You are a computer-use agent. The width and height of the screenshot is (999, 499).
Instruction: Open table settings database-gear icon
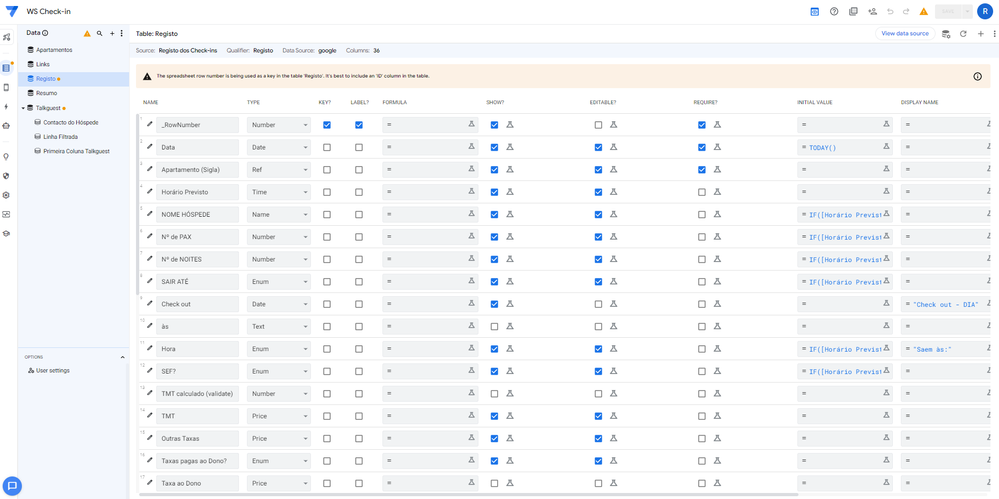click(x=946, y=34)
